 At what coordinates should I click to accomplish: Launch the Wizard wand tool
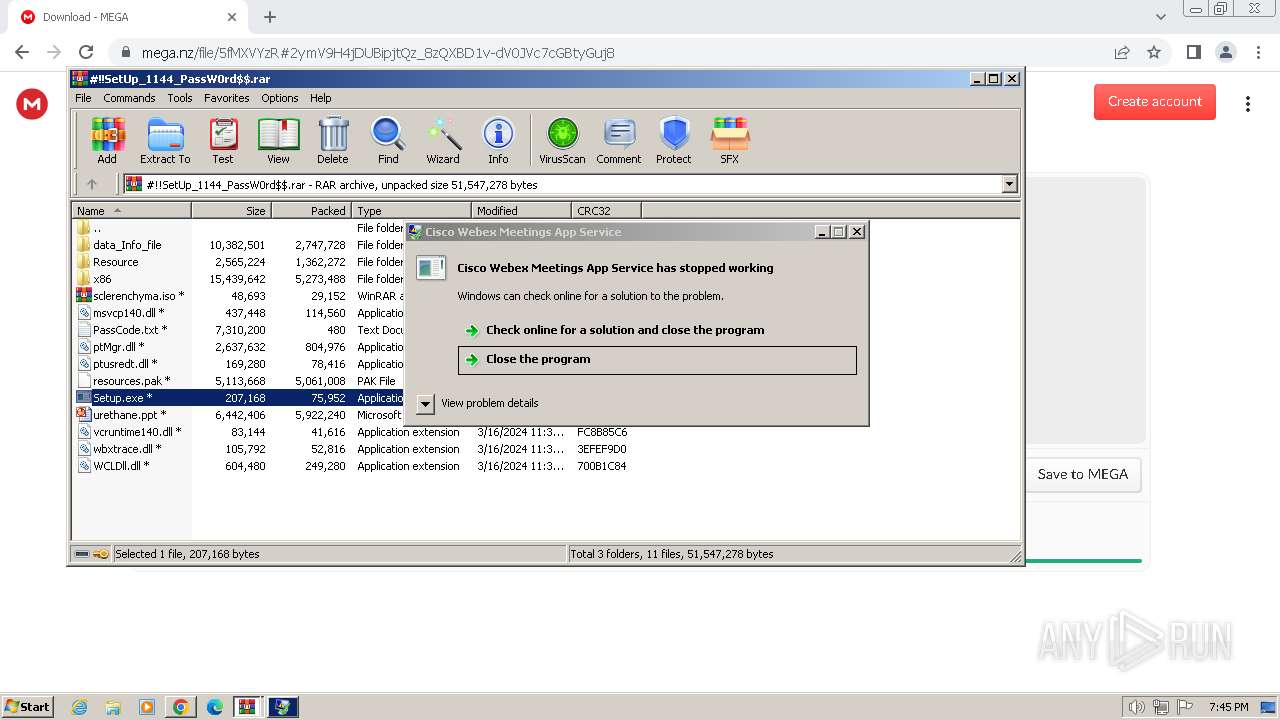[x=443, y=140]
